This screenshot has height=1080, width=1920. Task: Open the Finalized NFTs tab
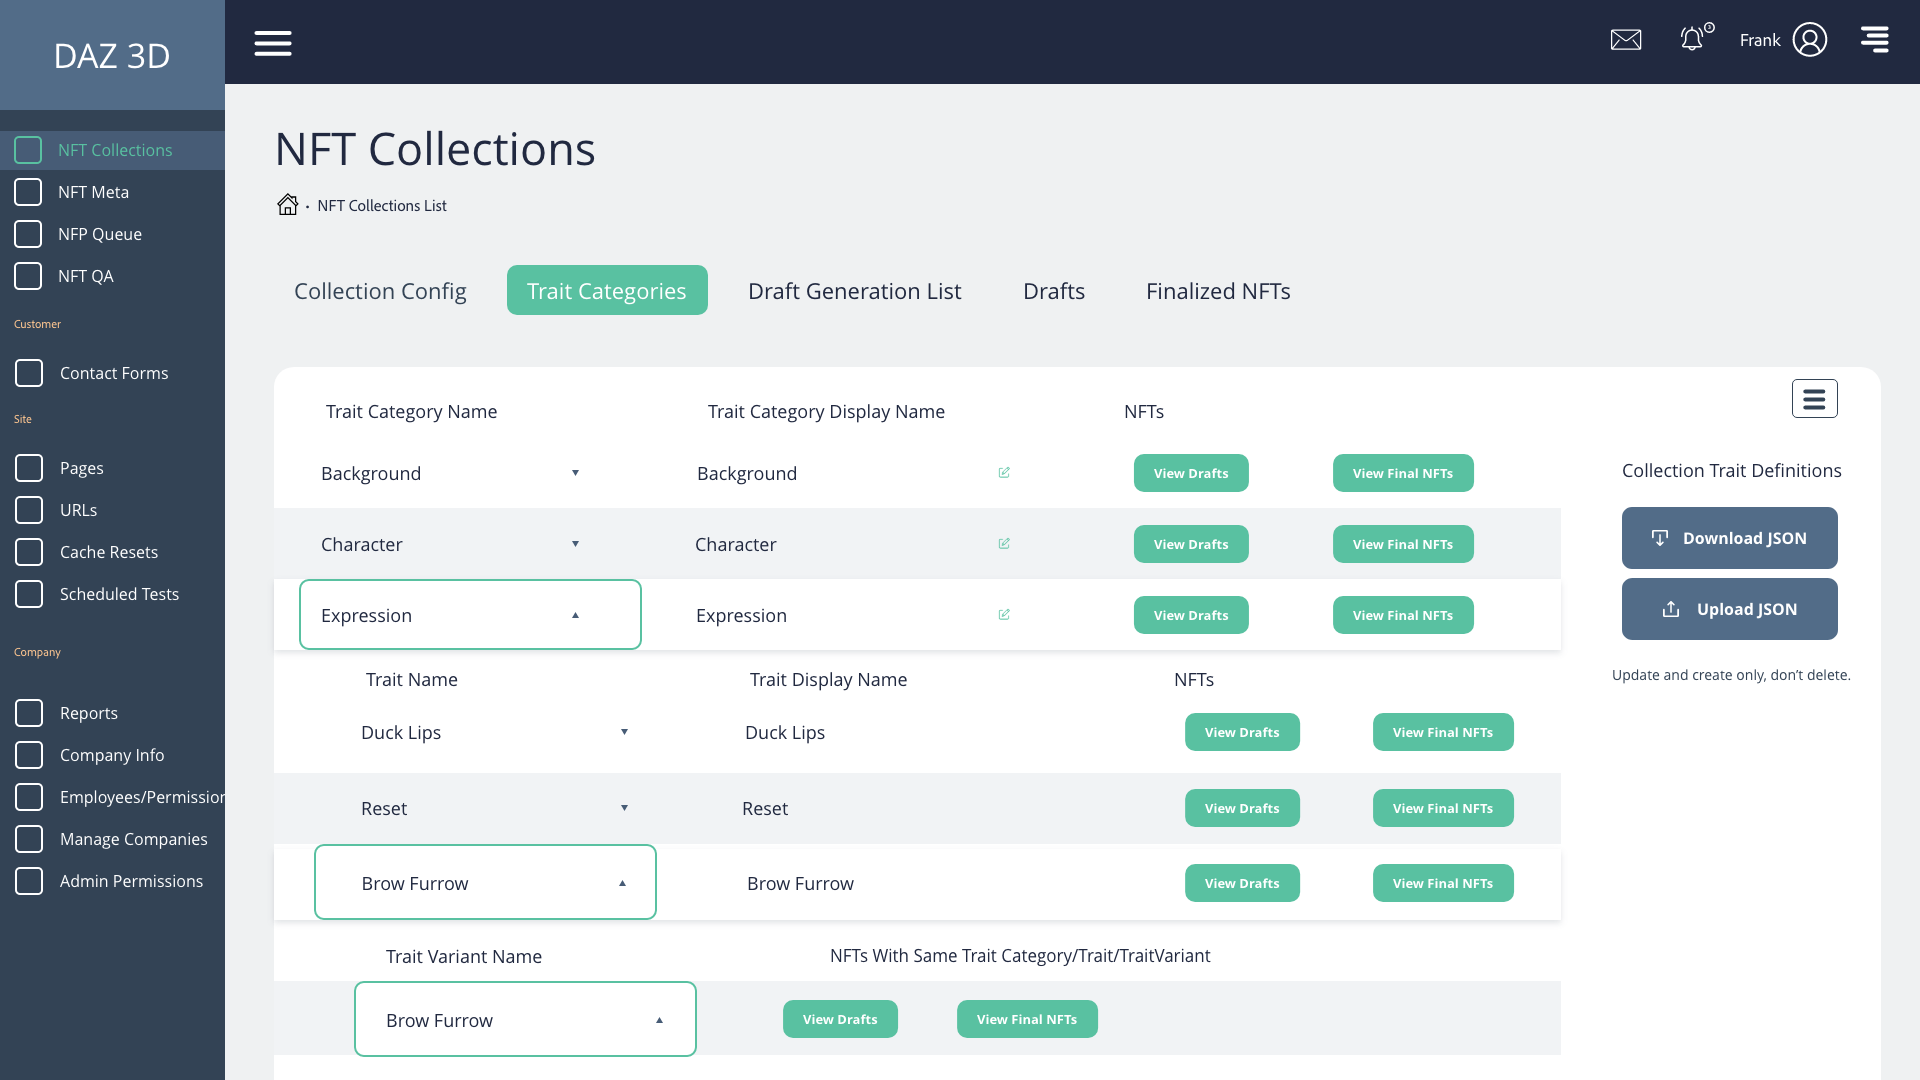1217,291
